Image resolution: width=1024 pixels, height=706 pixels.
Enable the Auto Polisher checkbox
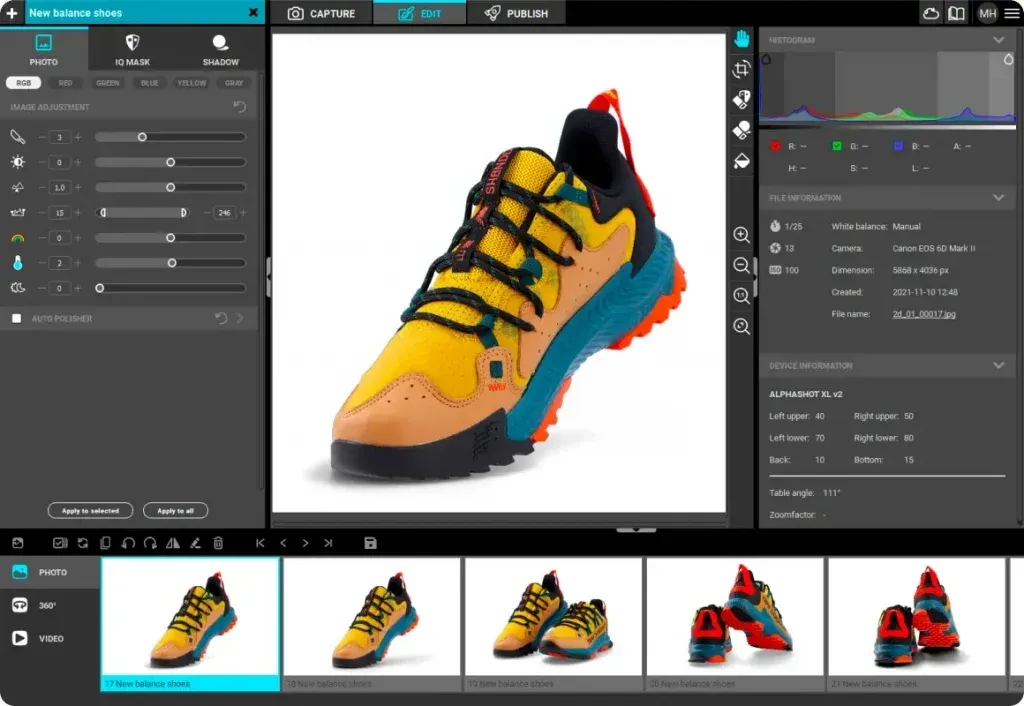coord(16,318)
